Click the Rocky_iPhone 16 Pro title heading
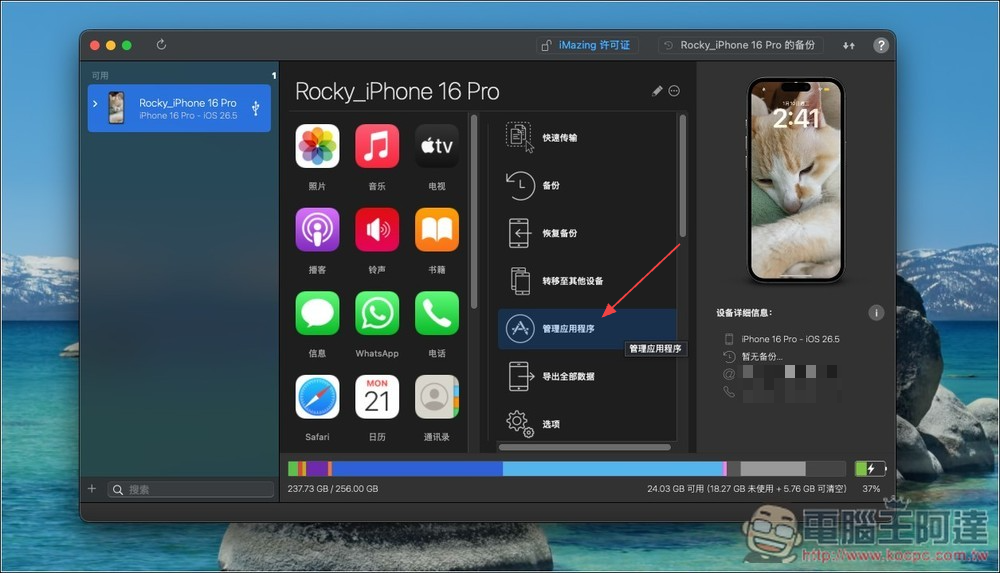Viewport: 1000px width, 573px height. tap(397, 91)
